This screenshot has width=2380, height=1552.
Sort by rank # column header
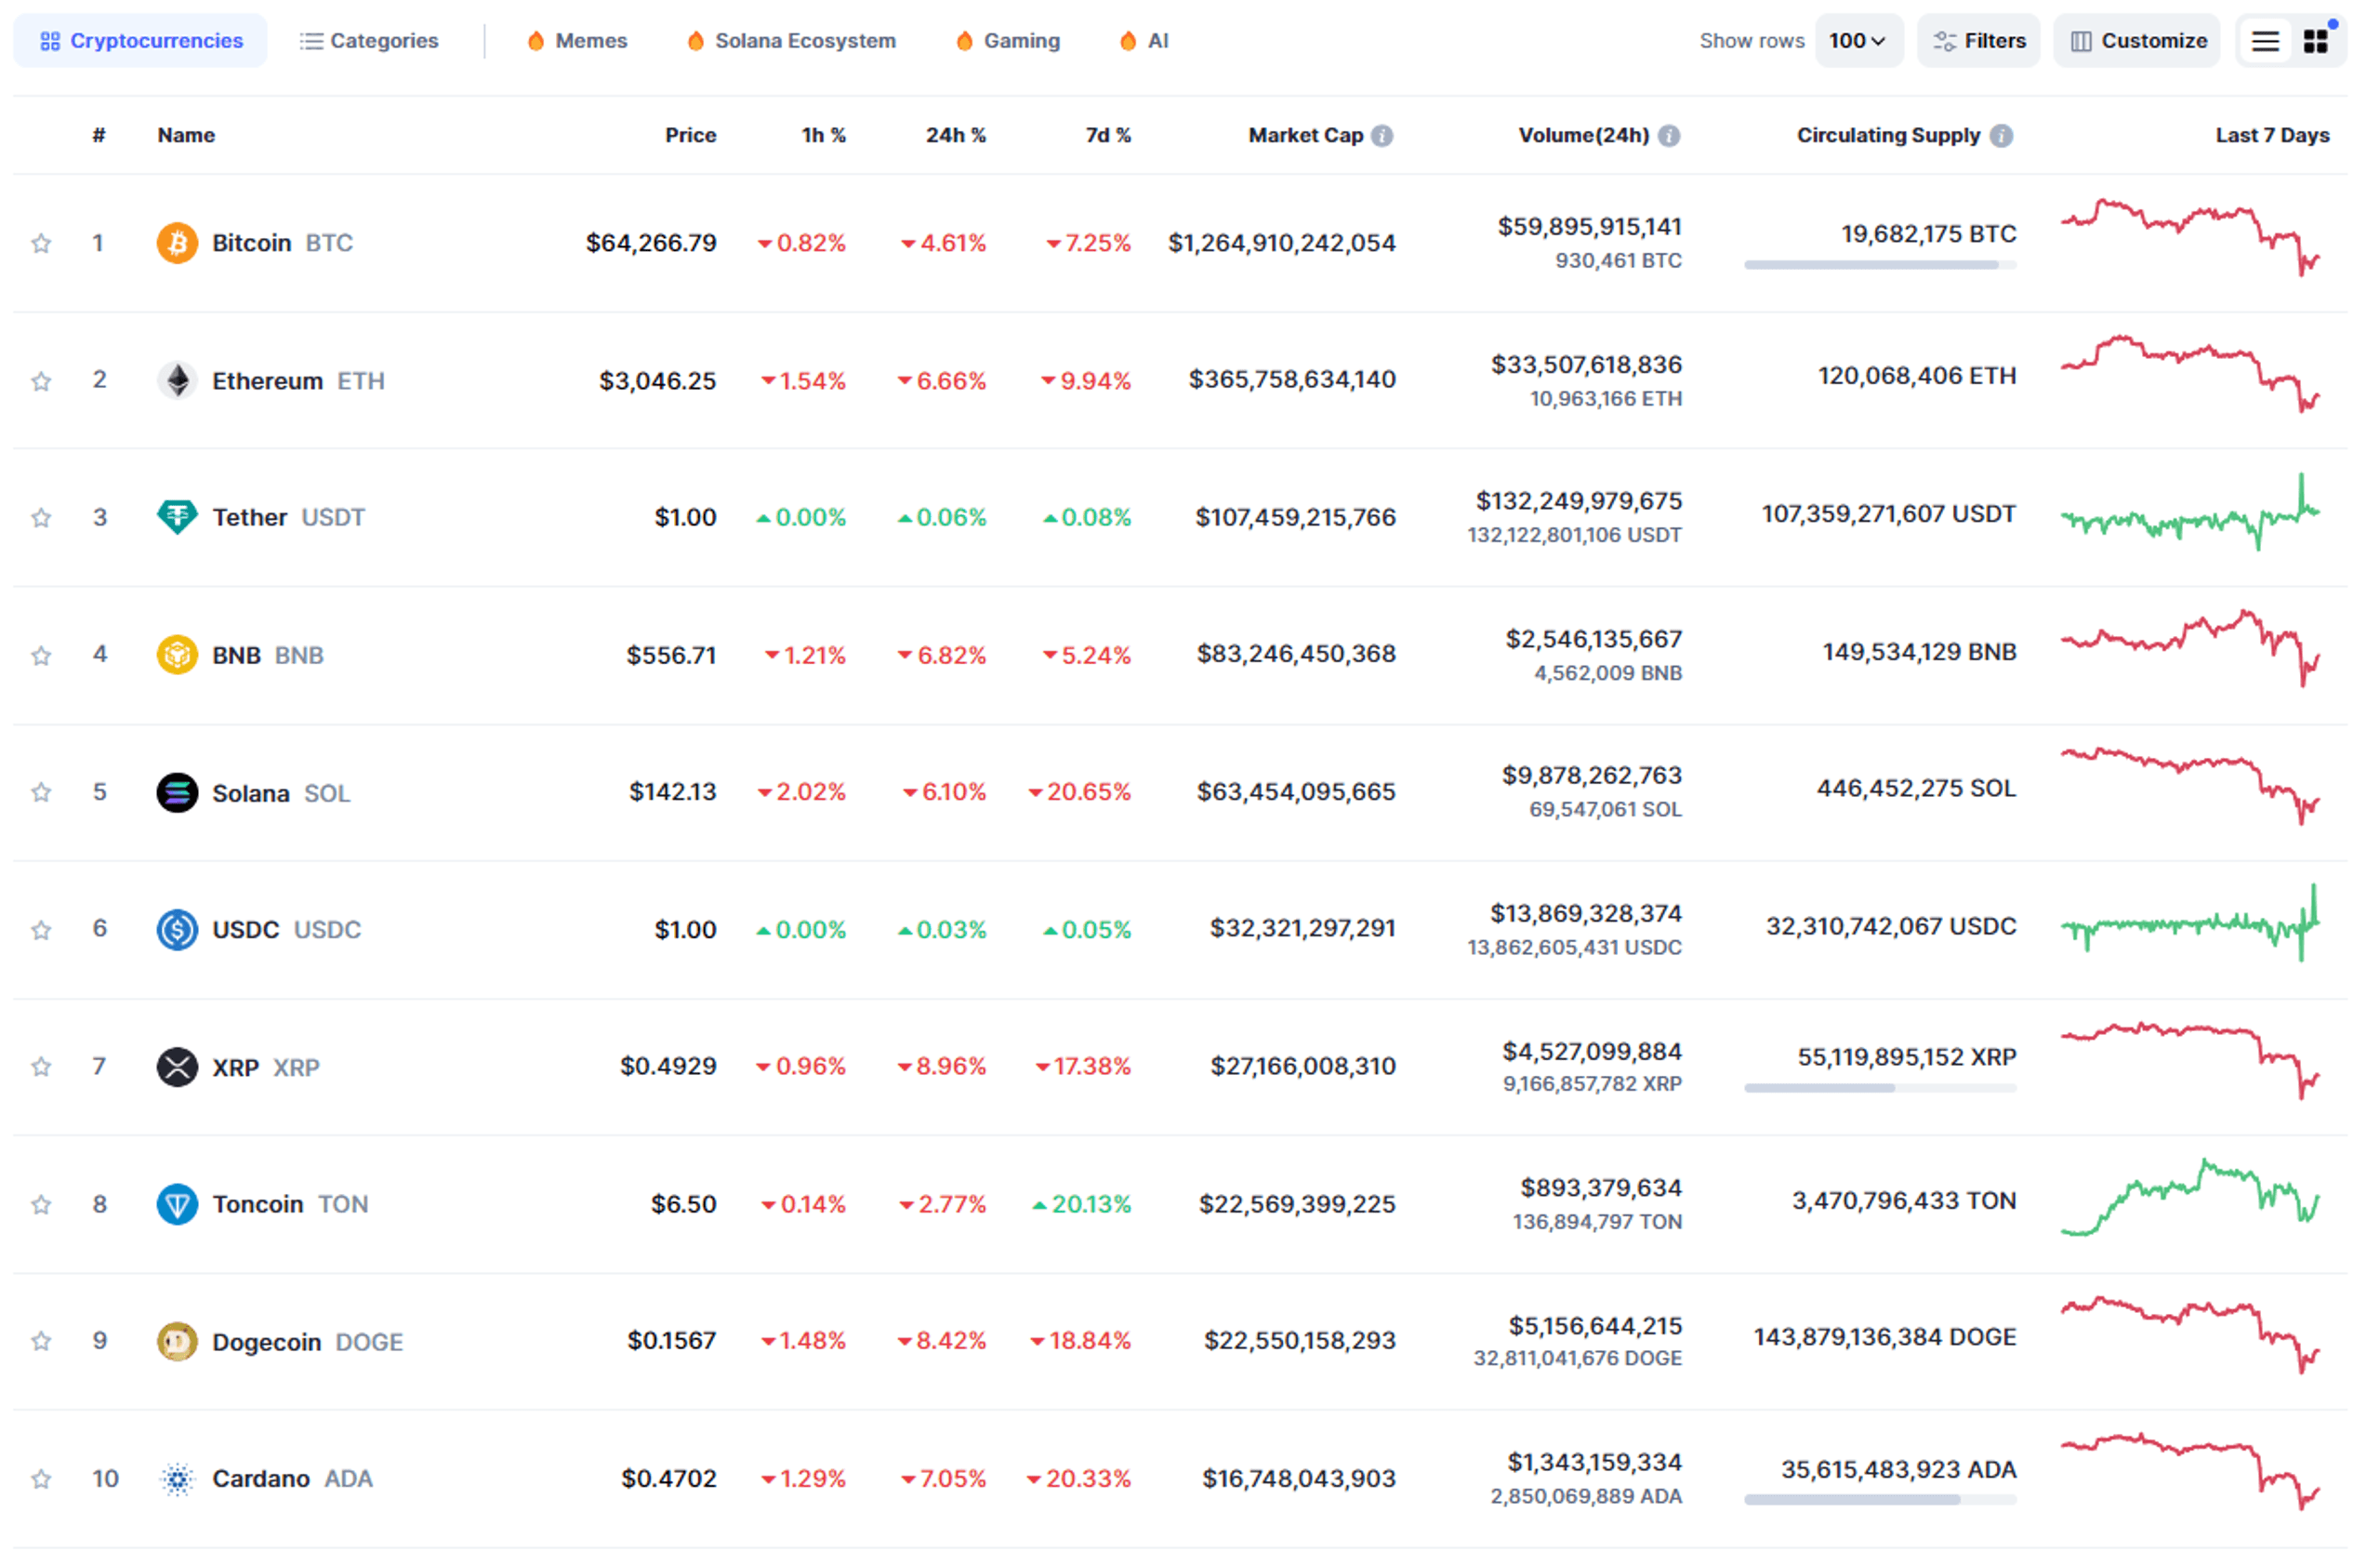[99, 136]
